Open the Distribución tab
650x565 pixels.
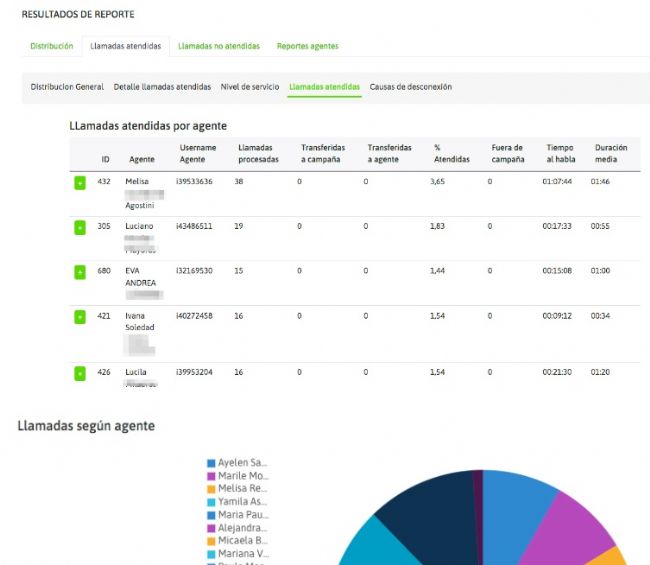pos(52,46)
